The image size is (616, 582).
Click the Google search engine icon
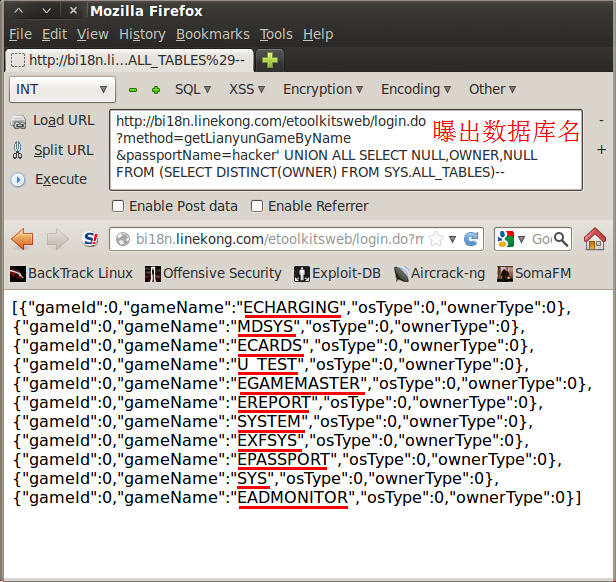(x=506, y=239)
